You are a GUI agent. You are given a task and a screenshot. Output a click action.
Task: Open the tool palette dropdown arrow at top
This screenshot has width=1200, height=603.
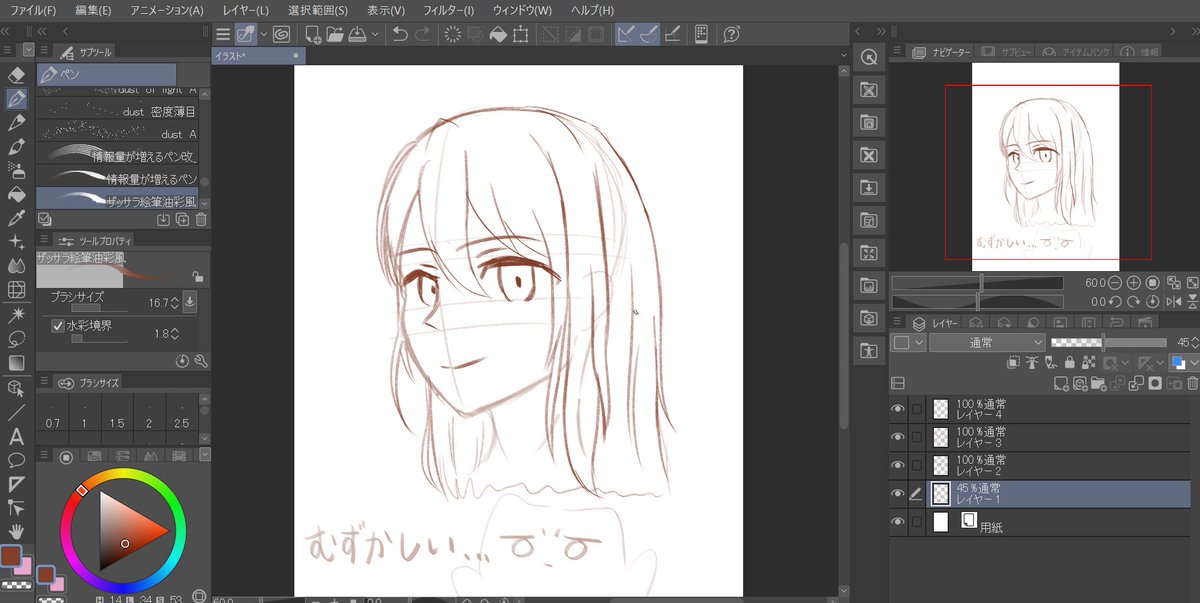(28, 49)
